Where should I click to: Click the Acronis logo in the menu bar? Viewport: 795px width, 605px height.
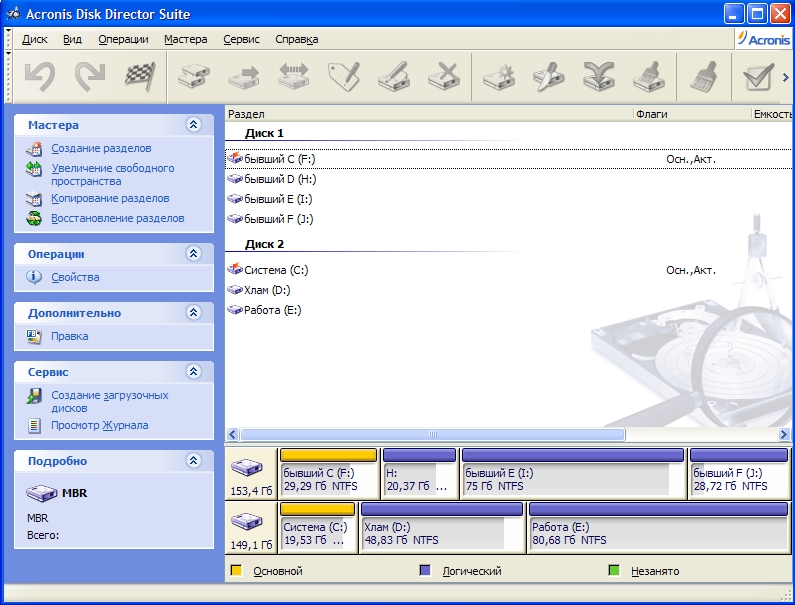764,39
